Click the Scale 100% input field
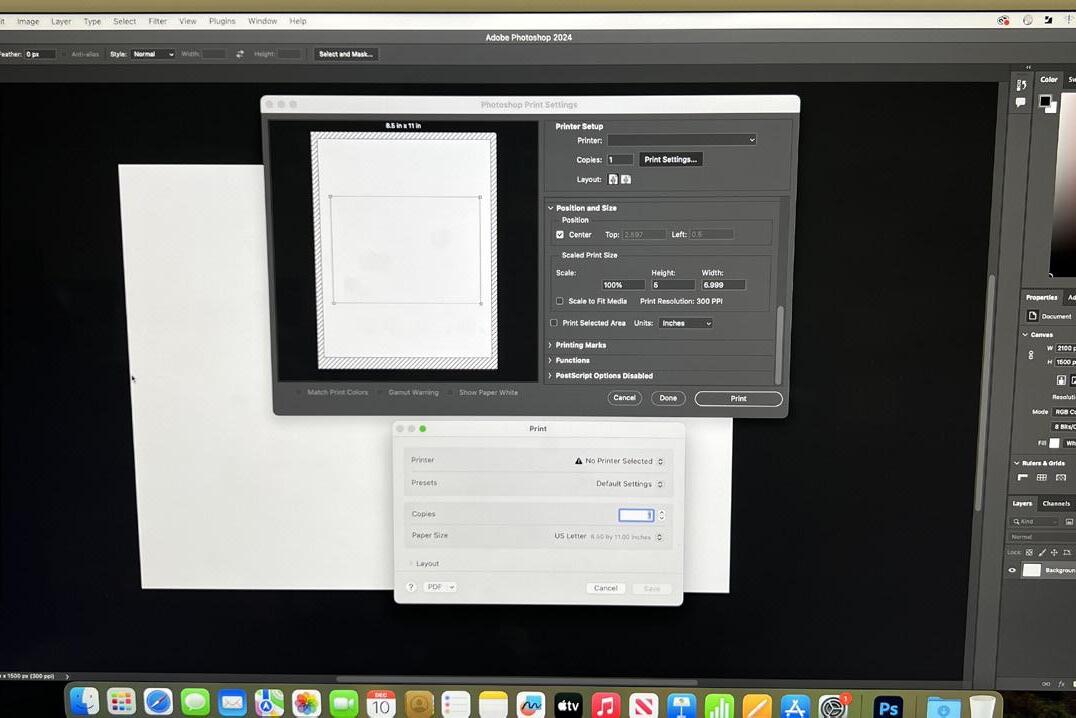Viewport: 1076px width, 718px height. click(x=622, y=285)
